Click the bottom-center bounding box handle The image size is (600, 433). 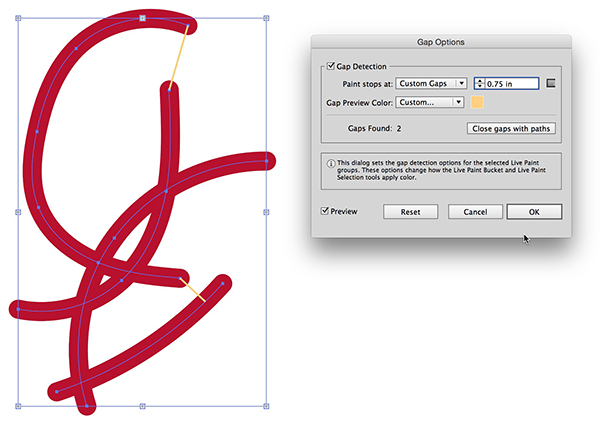tap(142, 406)
